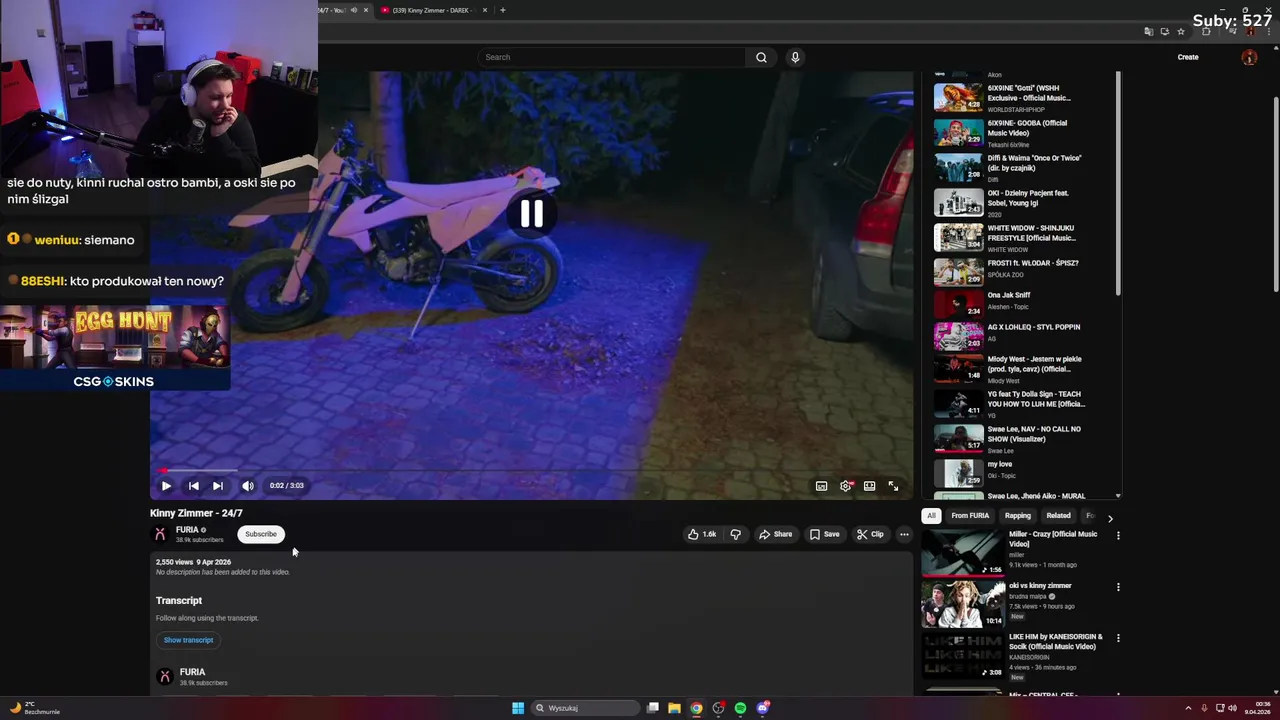This screenshot has width=1280, height=720.
Task: Select the 'Rapping' chip
Action: pyautogui.click(x=1018, y=516)
